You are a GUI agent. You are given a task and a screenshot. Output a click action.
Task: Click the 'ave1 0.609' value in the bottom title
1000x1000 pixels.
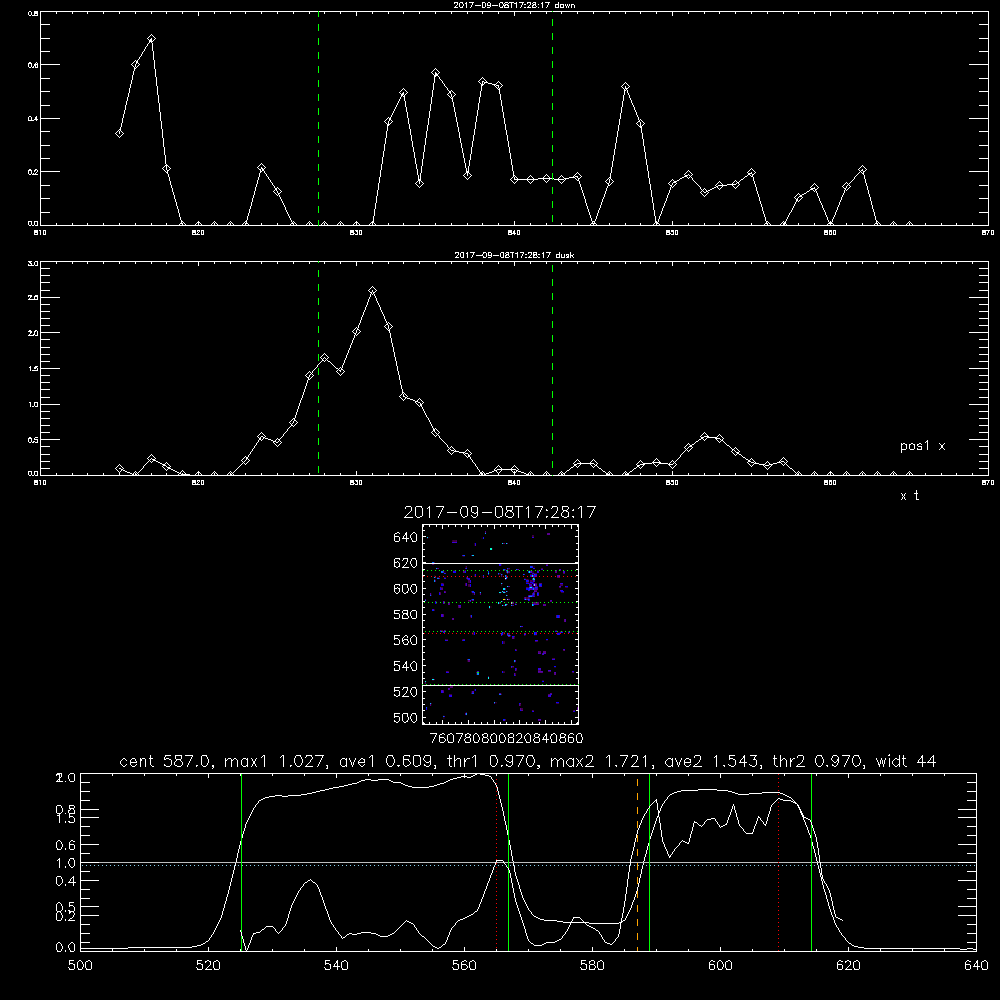[x=386, y=761]
